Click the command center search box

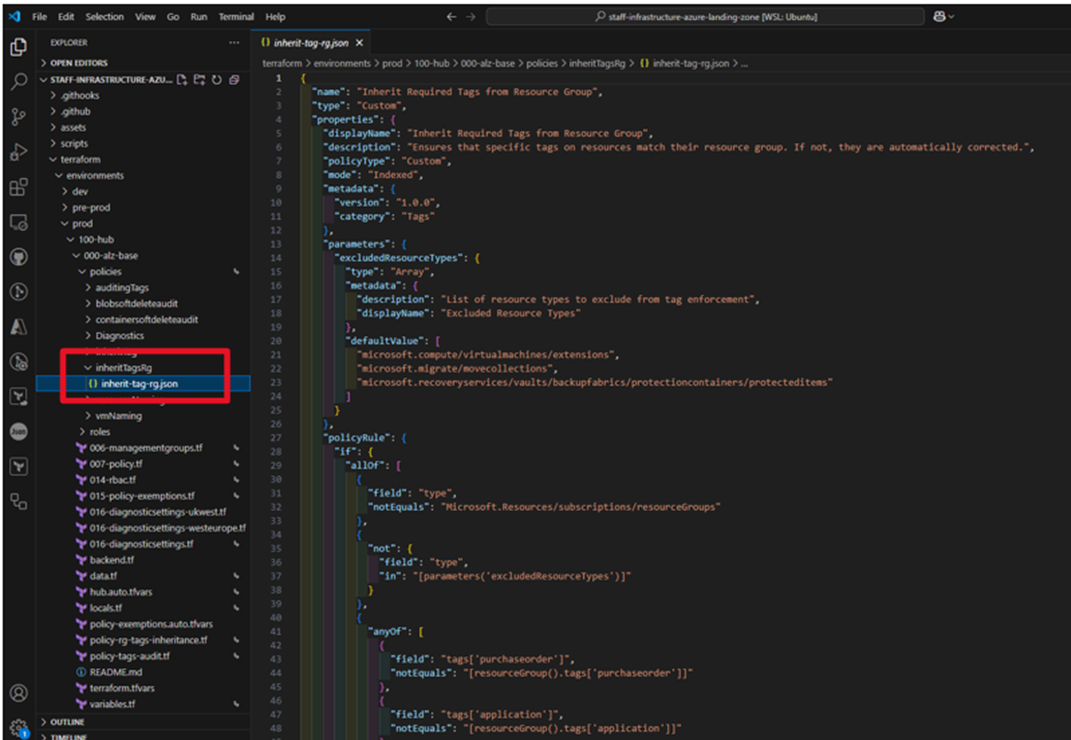point(705,16)
